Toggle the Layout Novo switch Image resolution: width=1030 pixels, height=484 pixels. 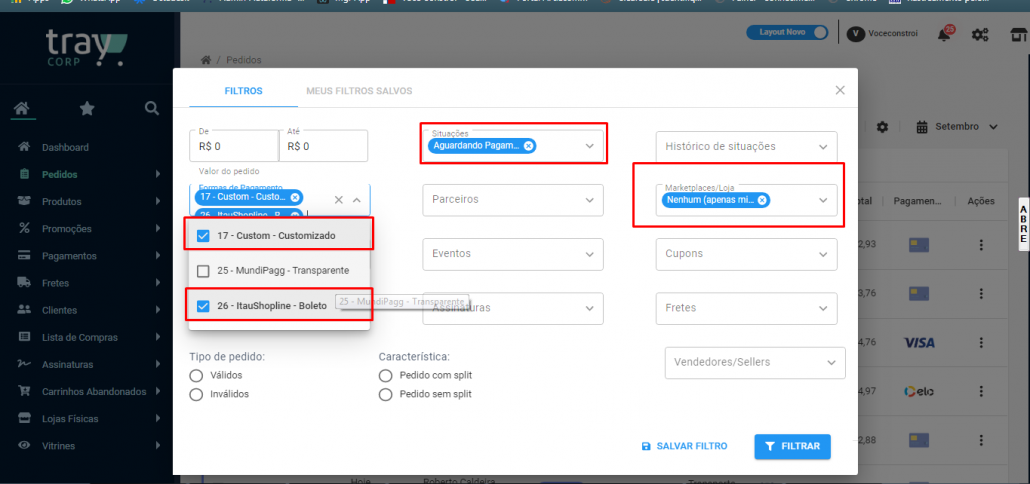click(818, 33)
